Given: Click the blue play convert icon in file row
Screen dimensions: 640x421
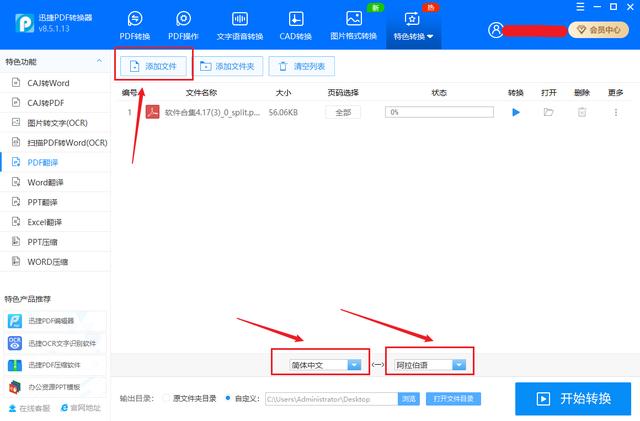Looking at the screenshot, I should click(x=516, y=113).
